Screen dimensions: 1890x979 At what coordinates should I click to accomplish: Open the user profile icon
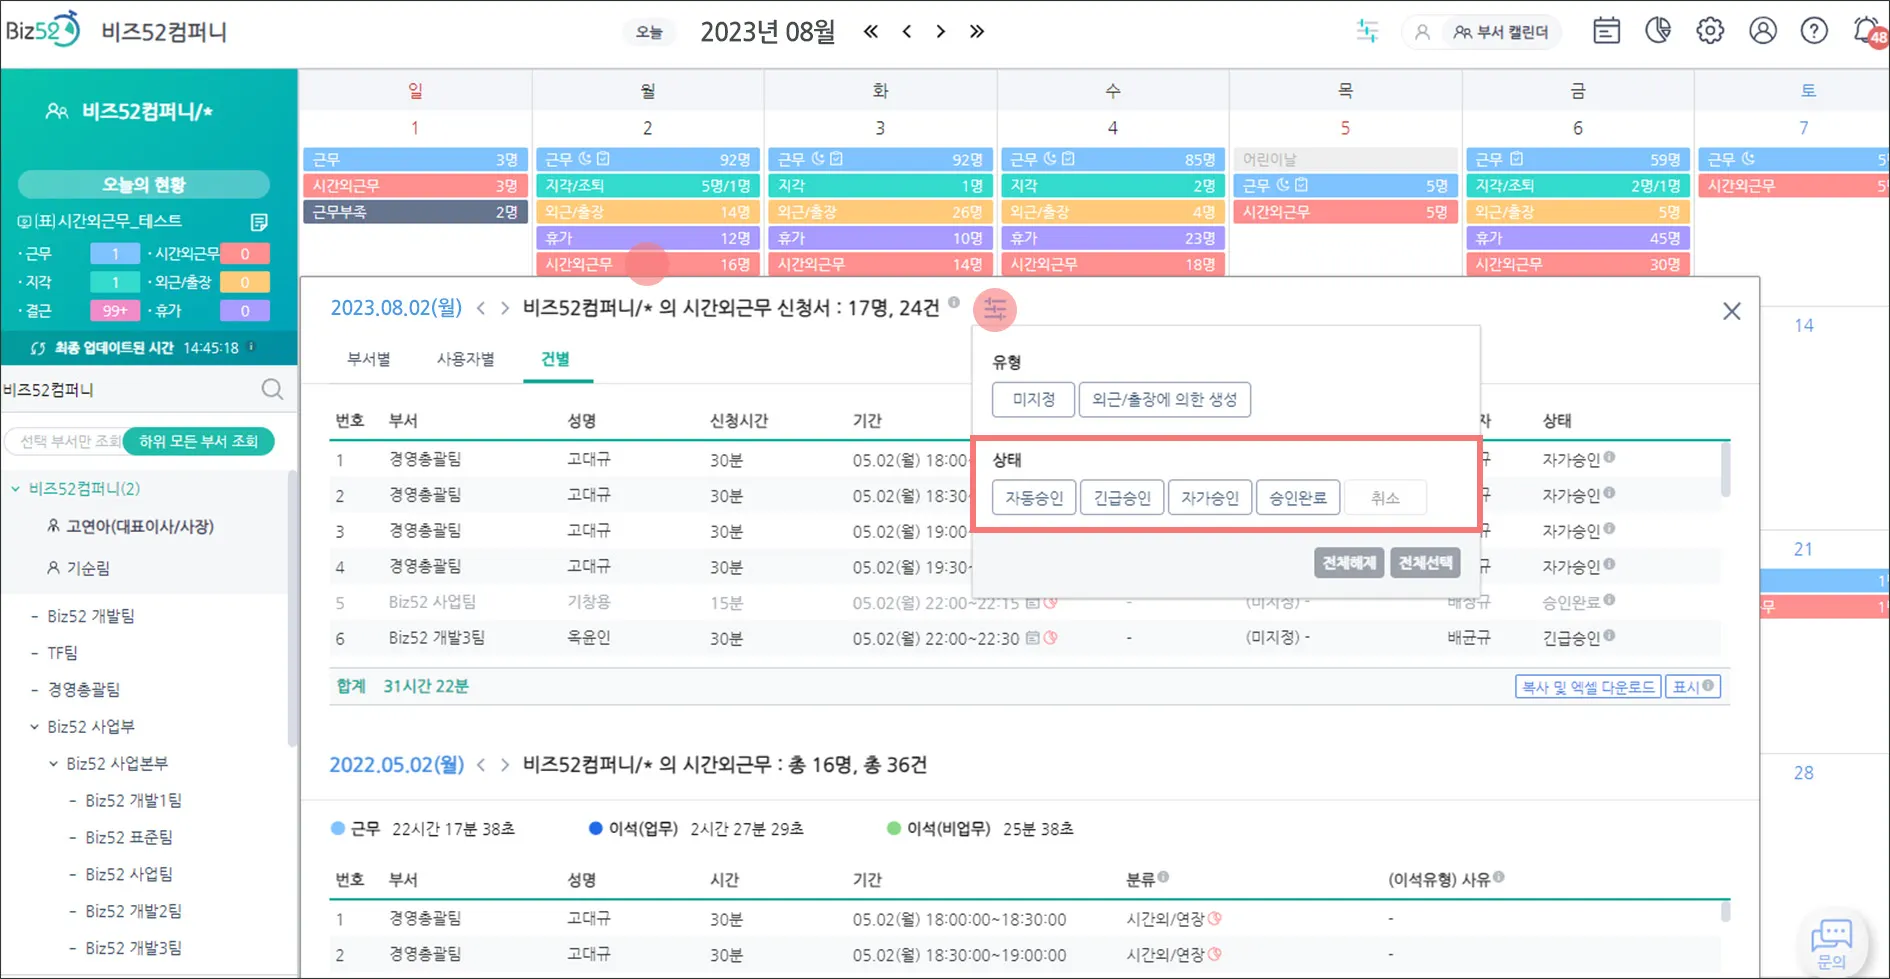(x=1763, y=31)
